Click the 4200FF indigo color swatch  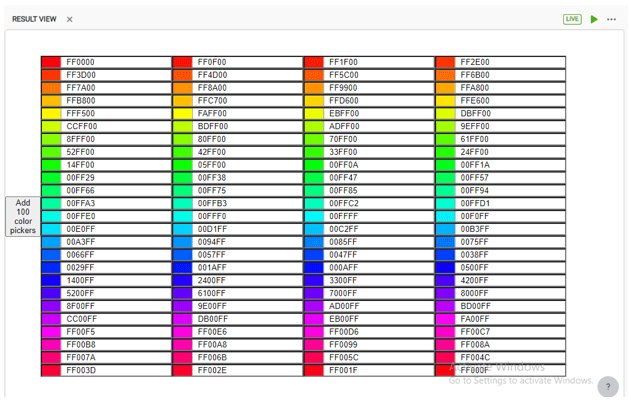point(445,280)
